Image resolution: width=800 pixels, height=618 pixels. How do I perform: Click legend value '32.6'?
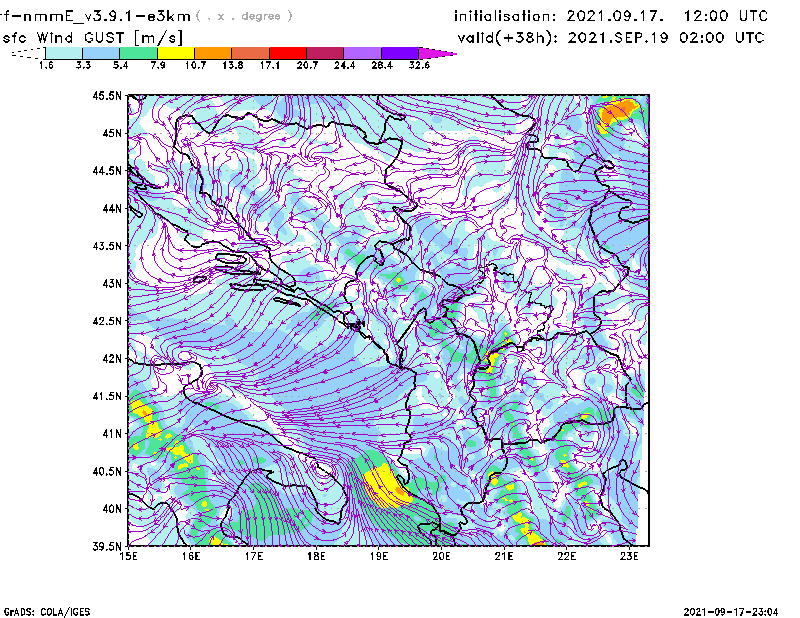(x=419, y=65)
